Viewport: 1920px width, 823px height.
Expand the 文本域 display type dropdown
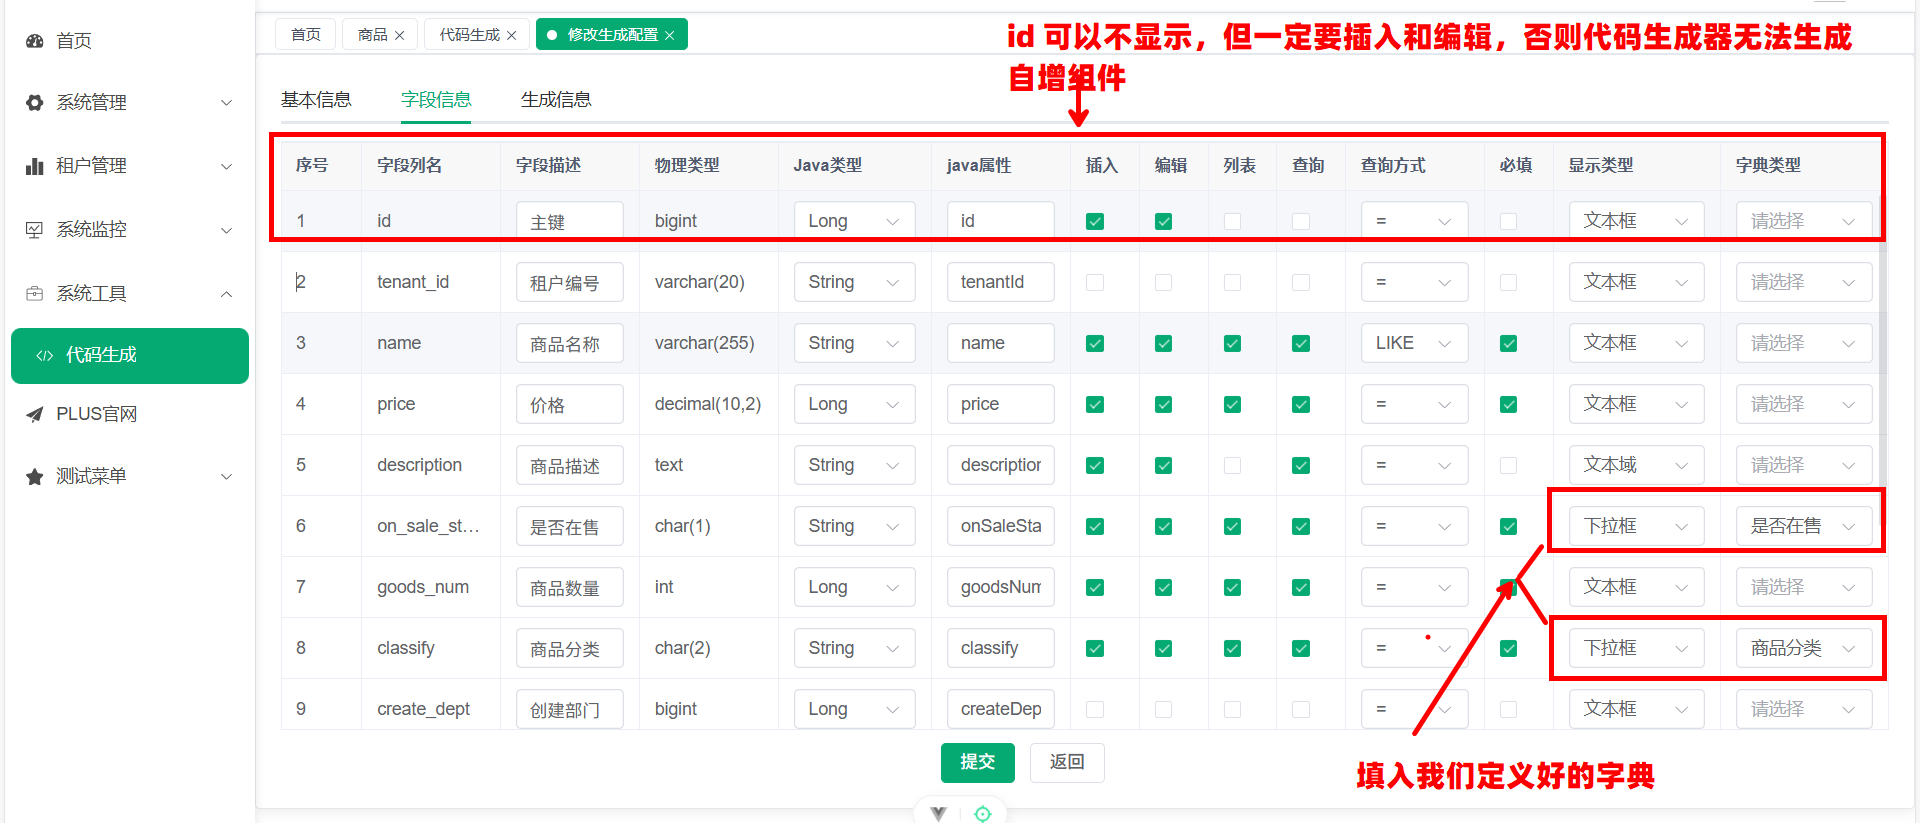(x=1635, y=466)
